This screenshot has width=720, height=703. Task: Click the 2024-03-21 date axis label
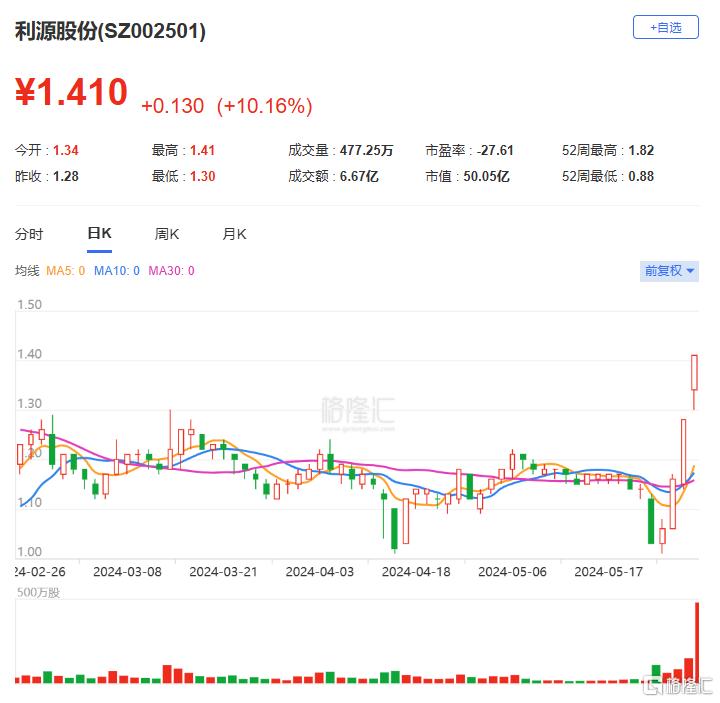pos(223,572)
